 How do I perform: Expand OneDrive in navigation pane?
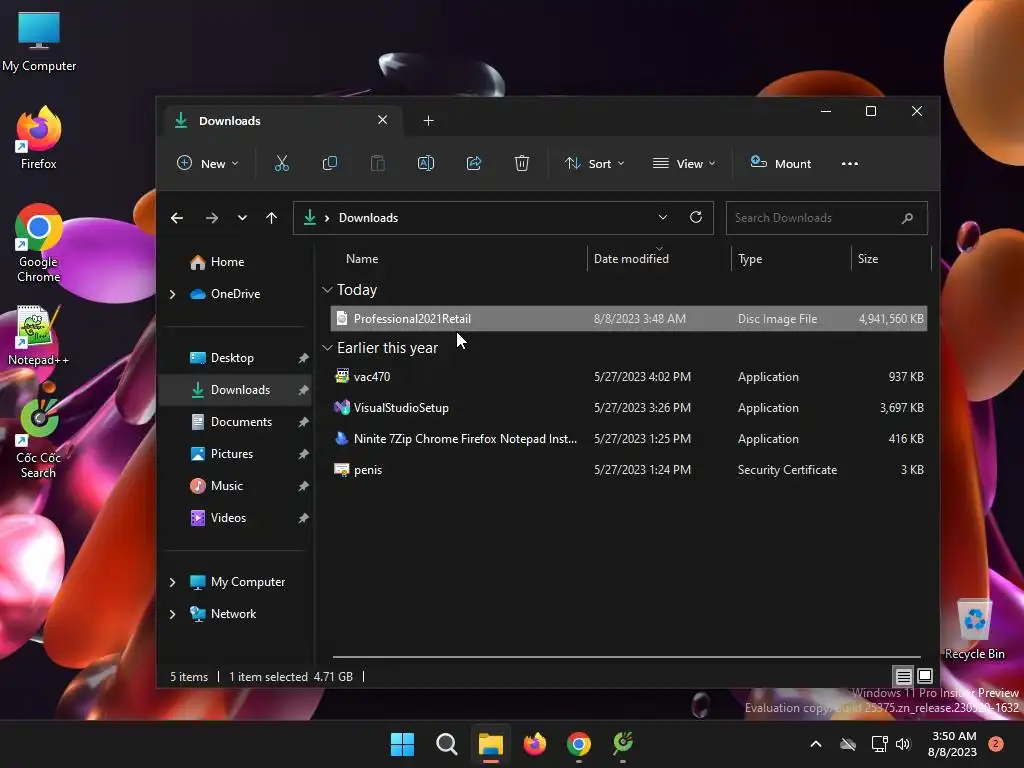click(x=172, y=295)
